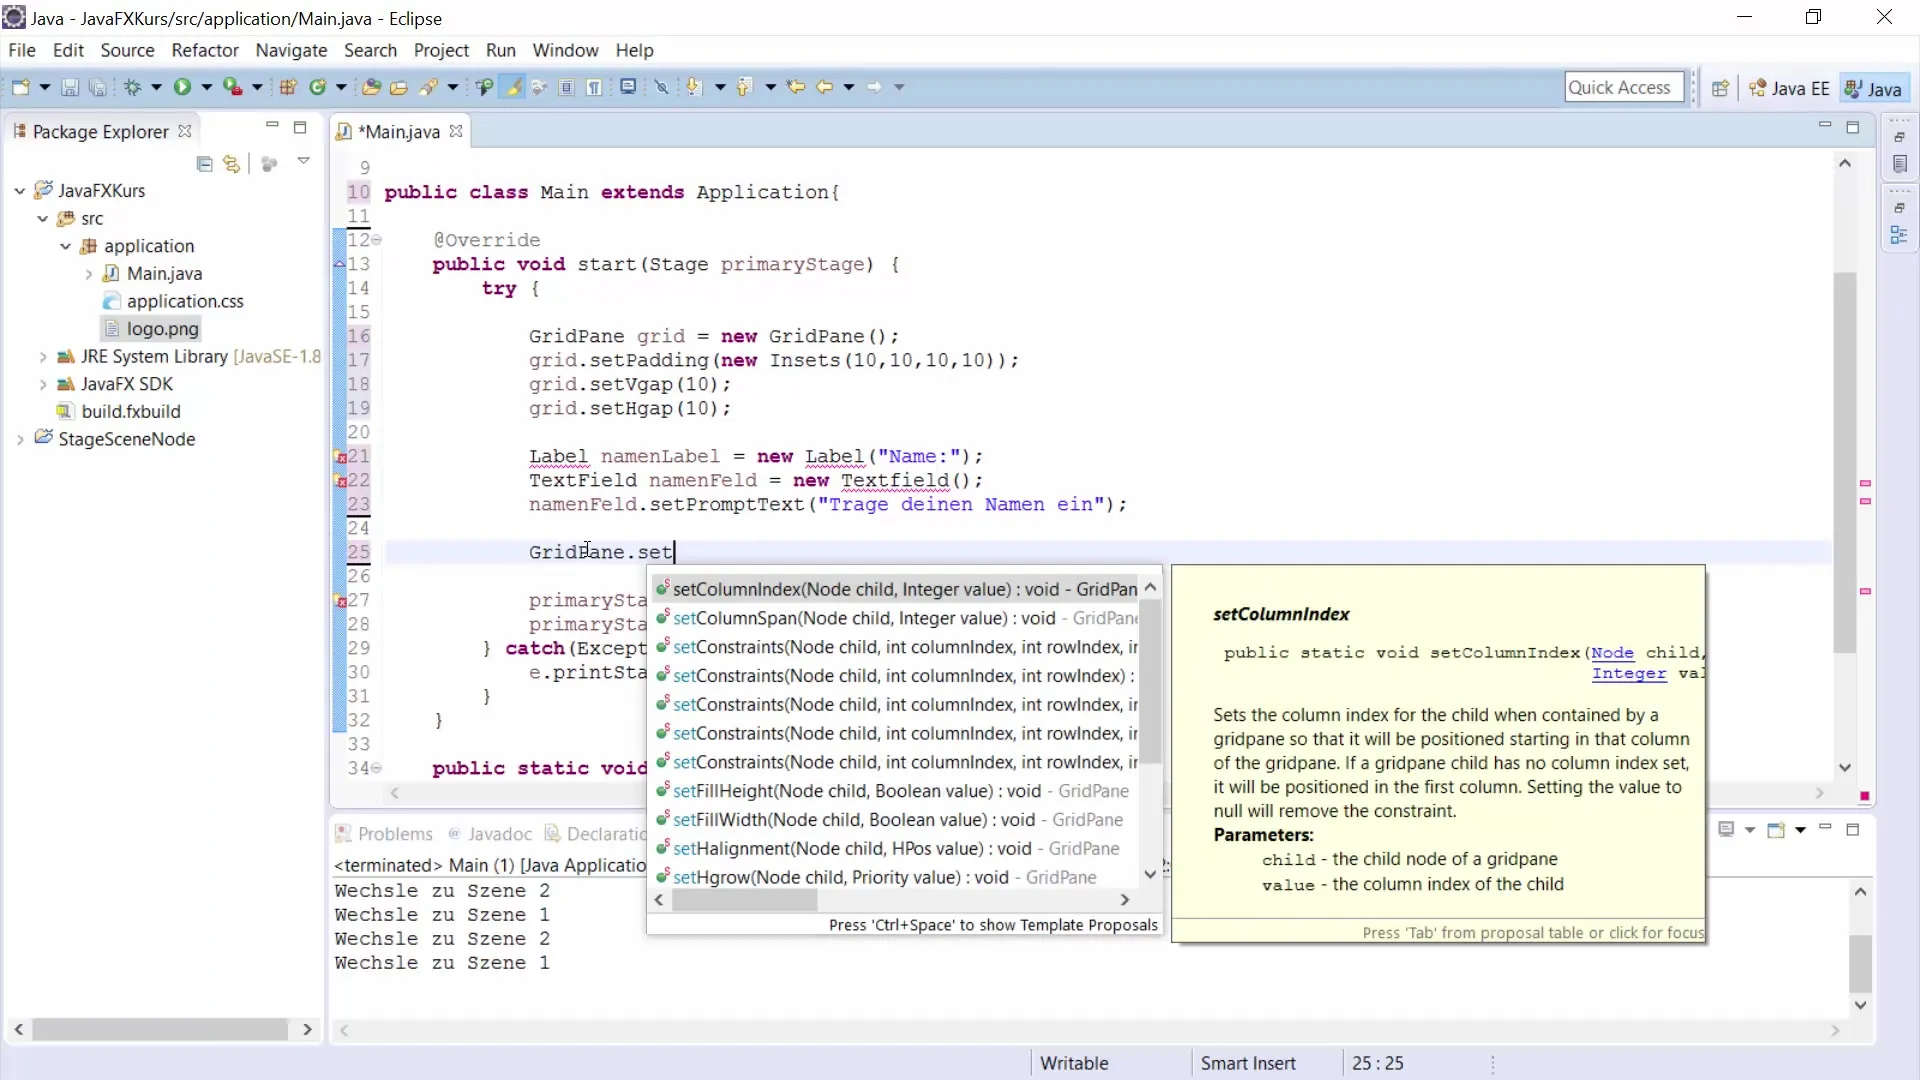Click the Quick Access search field
The image size is (1920, 1080).
click(x=1624, y=88)
